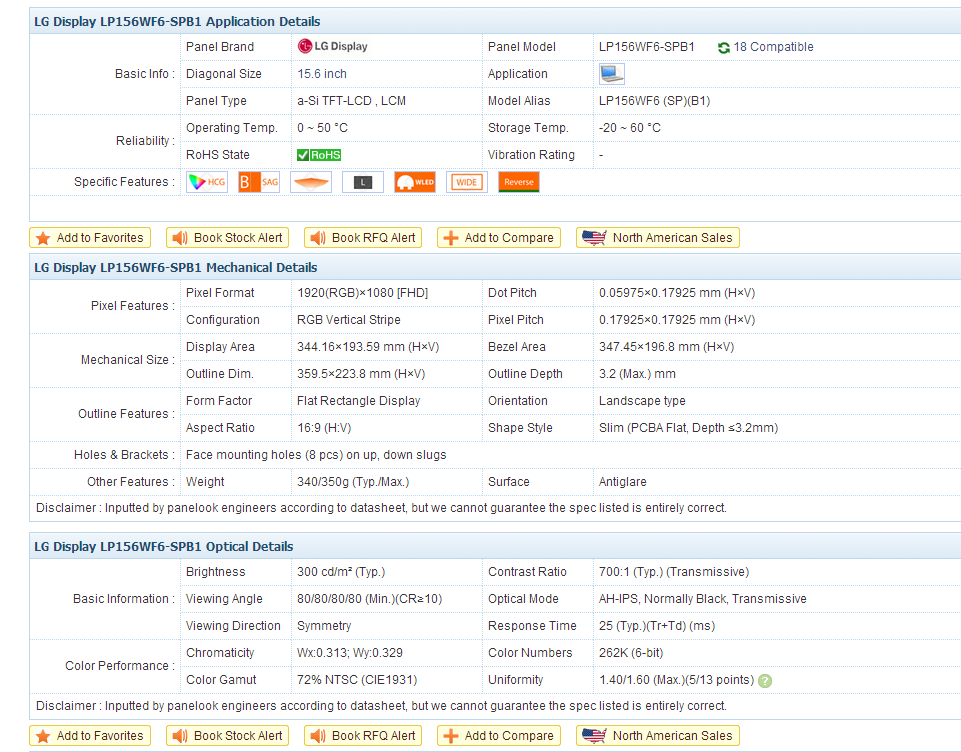Click the WLED backlight feature icon
The width and height of the screenshot is (961, 752).
tap(415, 182)
